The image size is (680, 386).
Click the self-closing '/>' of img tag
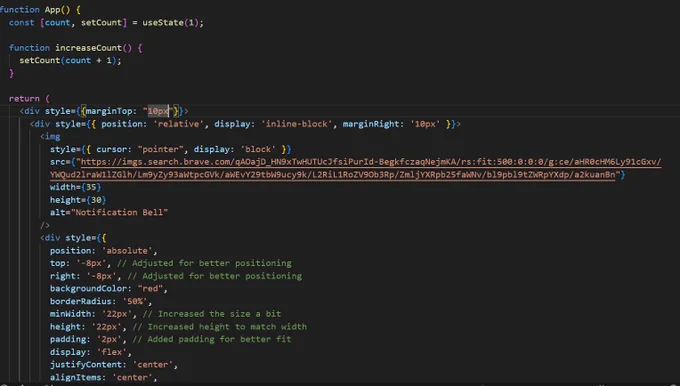(x=45, y=225)
